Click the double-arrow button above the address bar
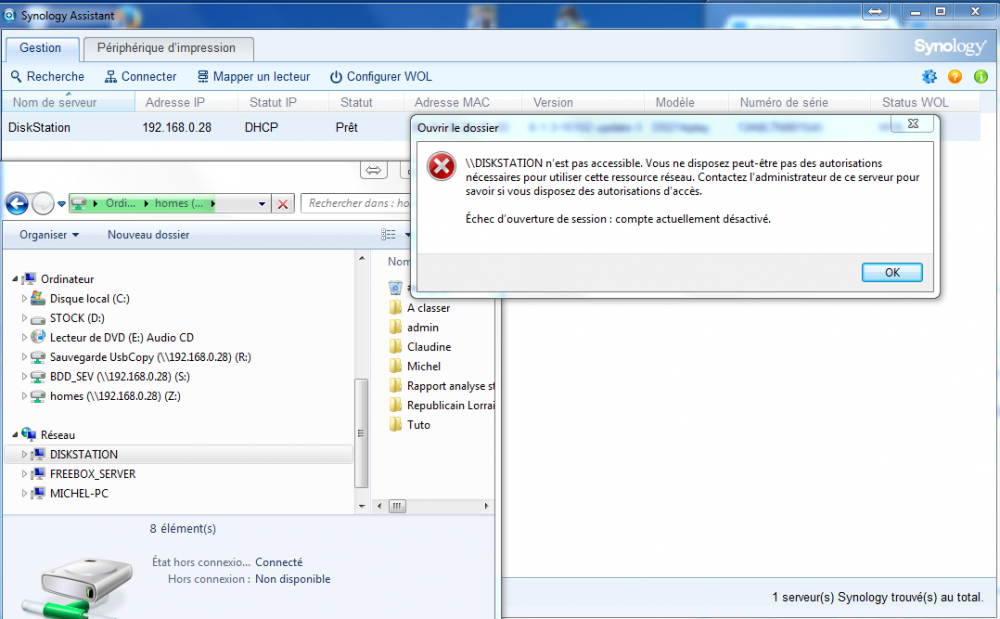The width and height of the screenshot is (1000, 619). point(374,170)
